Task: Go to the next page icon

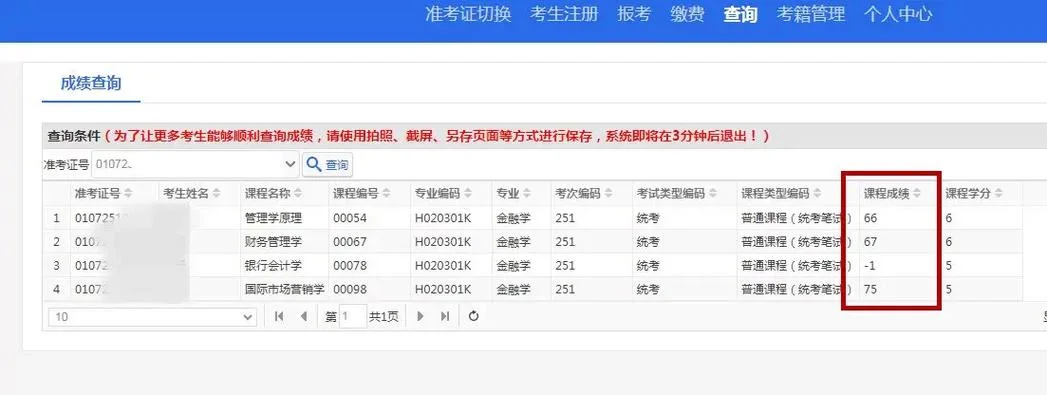Action: point(420,317)
